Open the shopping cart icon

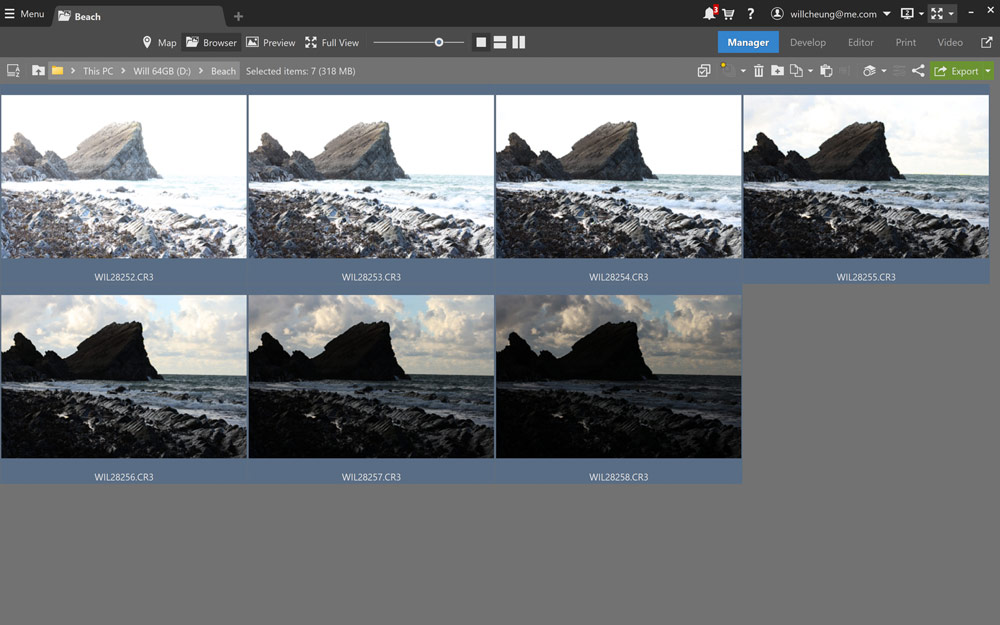tap(728, 13)
